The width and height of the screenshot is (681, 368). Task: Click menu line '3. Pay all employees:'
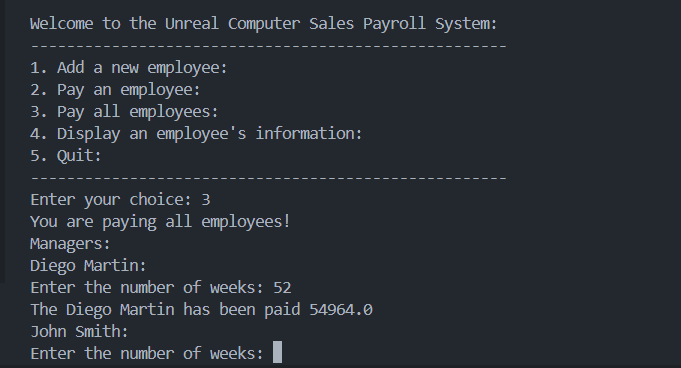tap(124, 112)
